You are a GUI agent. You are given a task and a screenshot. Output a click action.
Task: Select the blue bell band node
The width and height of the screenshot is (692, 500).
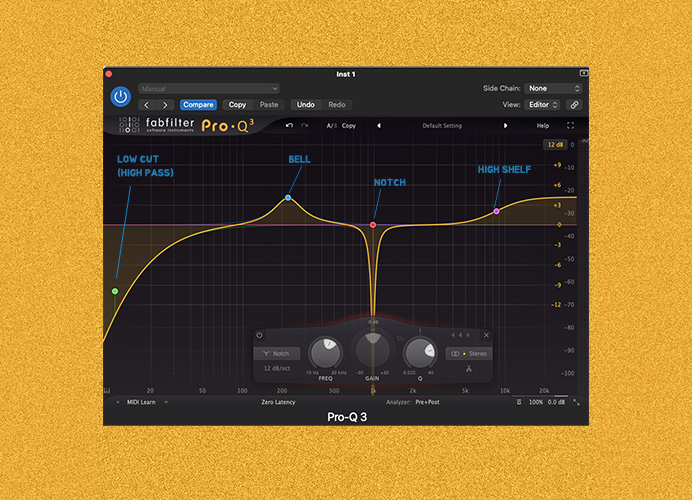click(288, 198)
